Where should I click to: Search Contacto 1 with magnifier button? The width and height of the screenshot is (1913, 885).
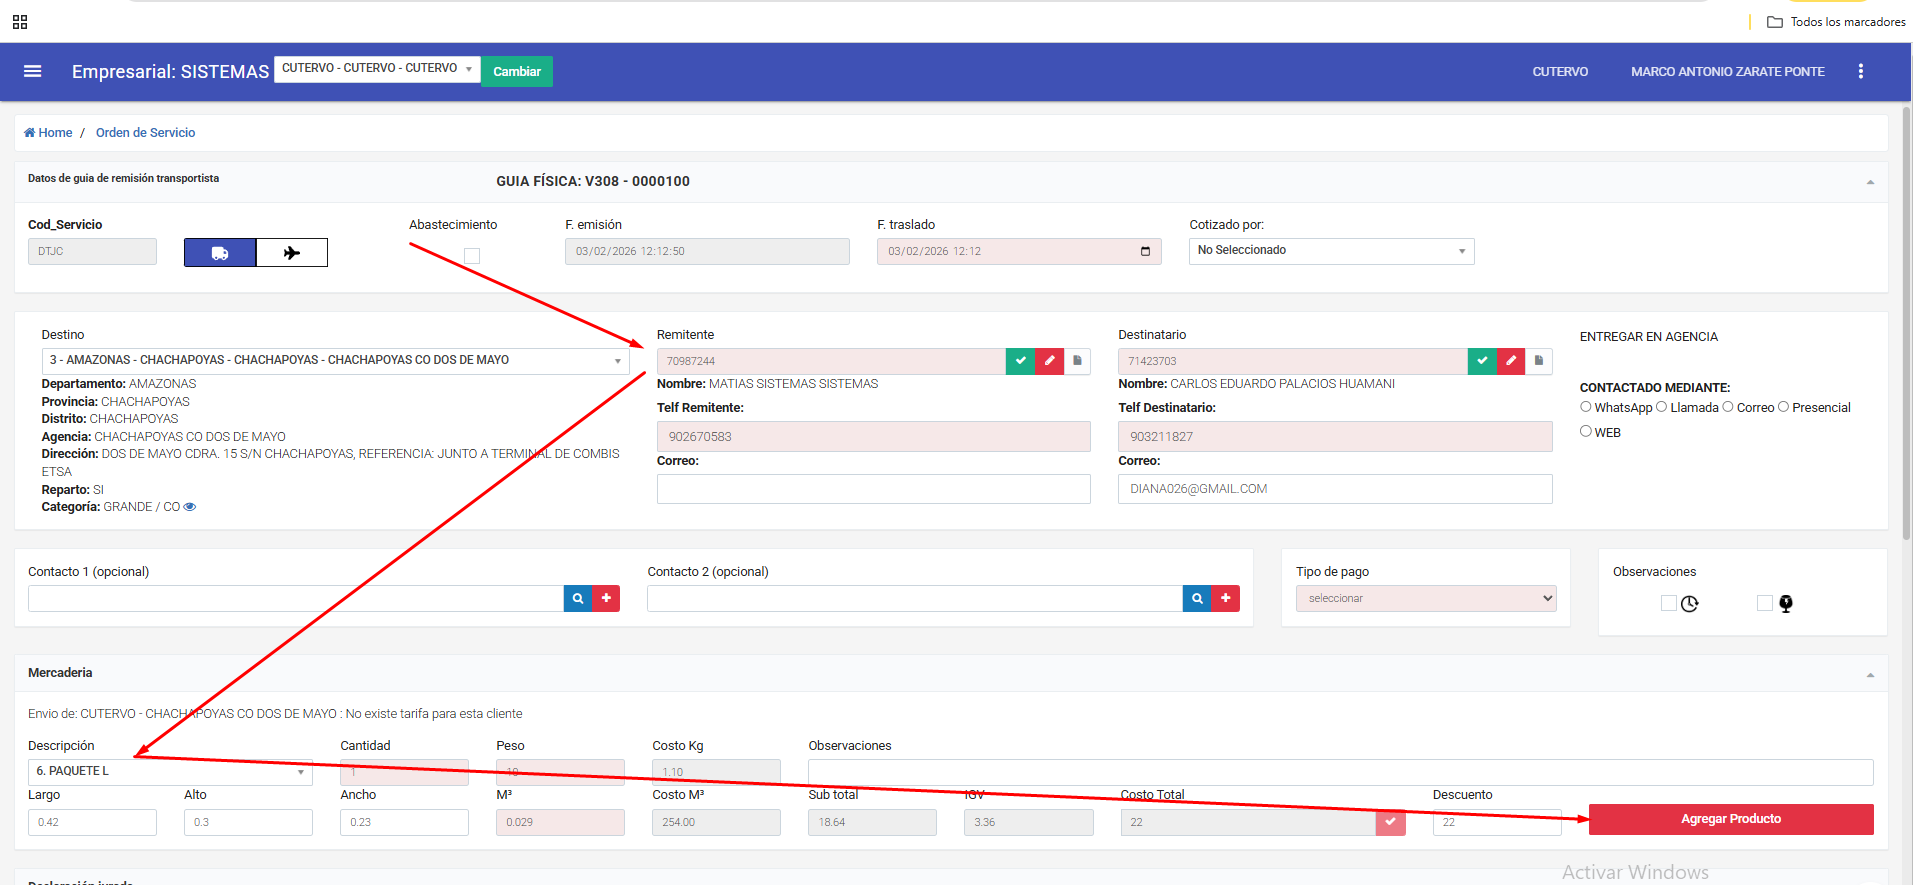pyautogui.click(x=578, y=598)
